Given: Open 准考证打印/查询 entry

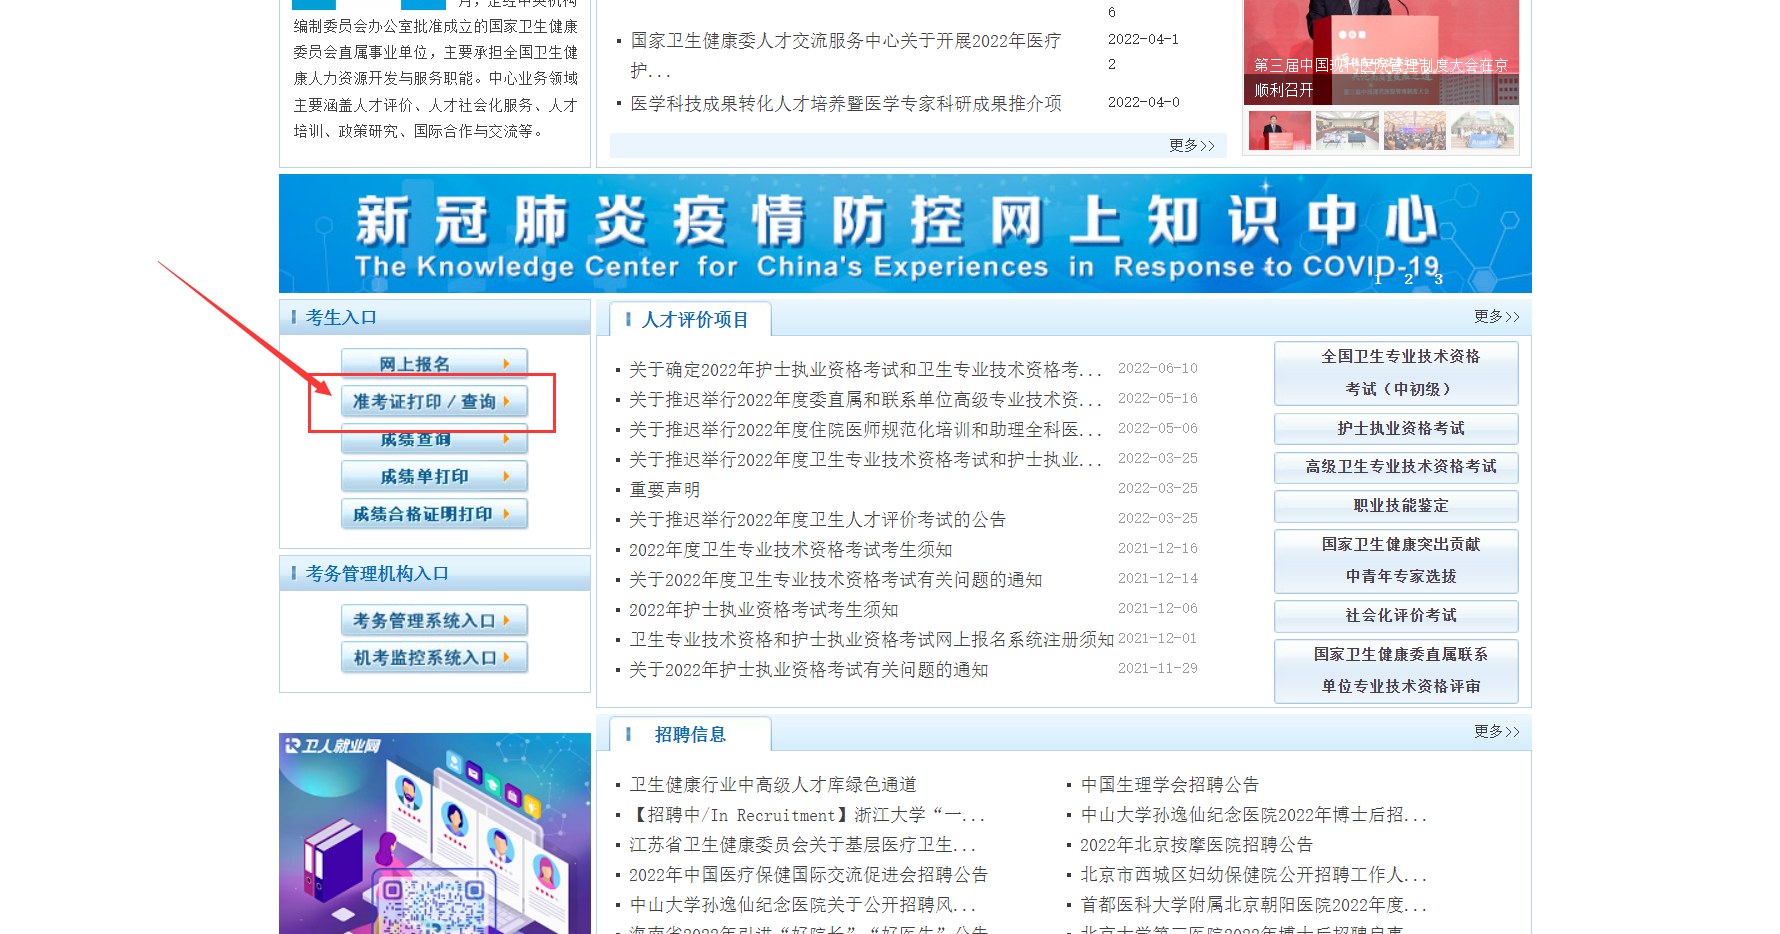Looking at the screenshot, I should (x=433, y=402).
